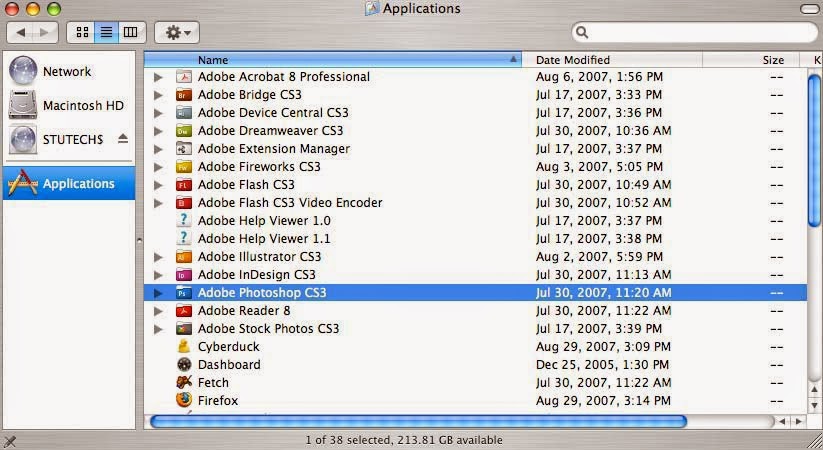Click the horizontal scrollbar right arrow
The height and width of the screenshot is (450, 823).
point(799,421)
